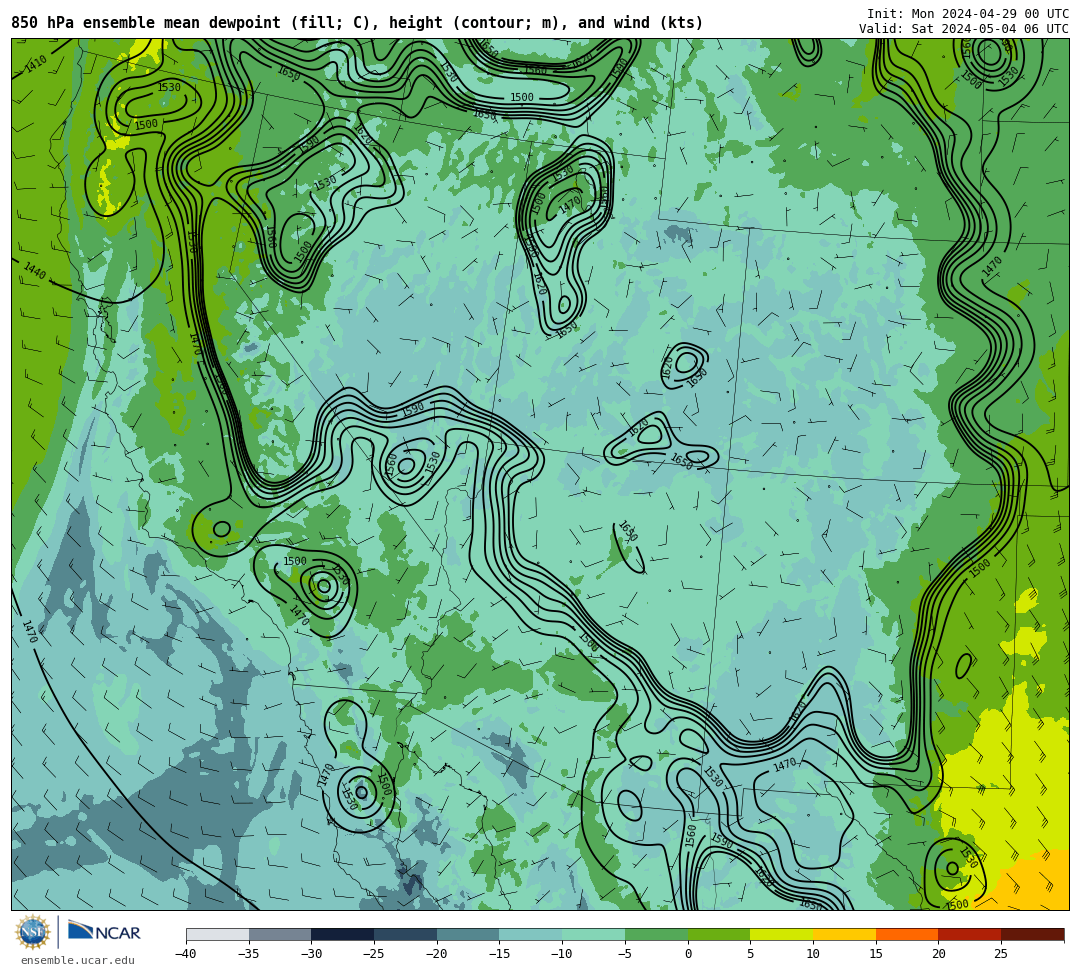The height and width of the screenshot is (973, 1080).
Task: Click the -10 colorbar tick label
Action: 561,954
